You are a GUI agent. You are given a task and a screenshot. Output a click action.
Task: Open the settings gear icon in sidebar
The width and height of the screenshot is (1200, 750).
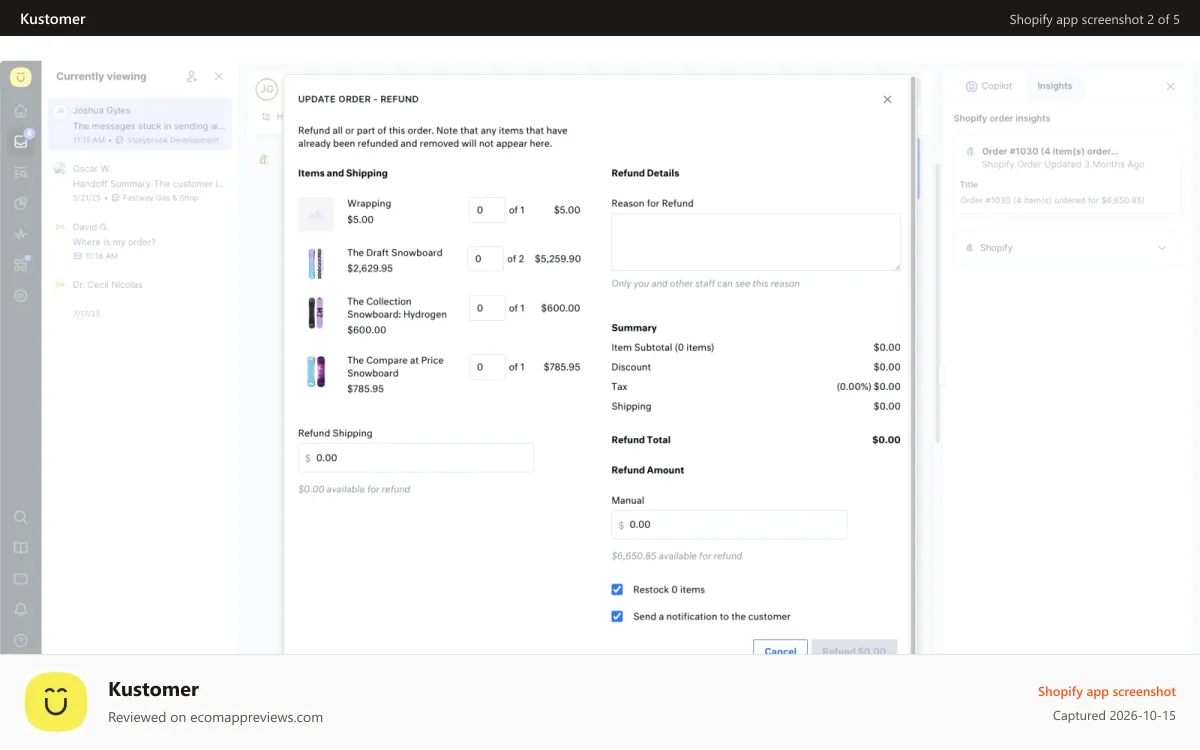20,296
